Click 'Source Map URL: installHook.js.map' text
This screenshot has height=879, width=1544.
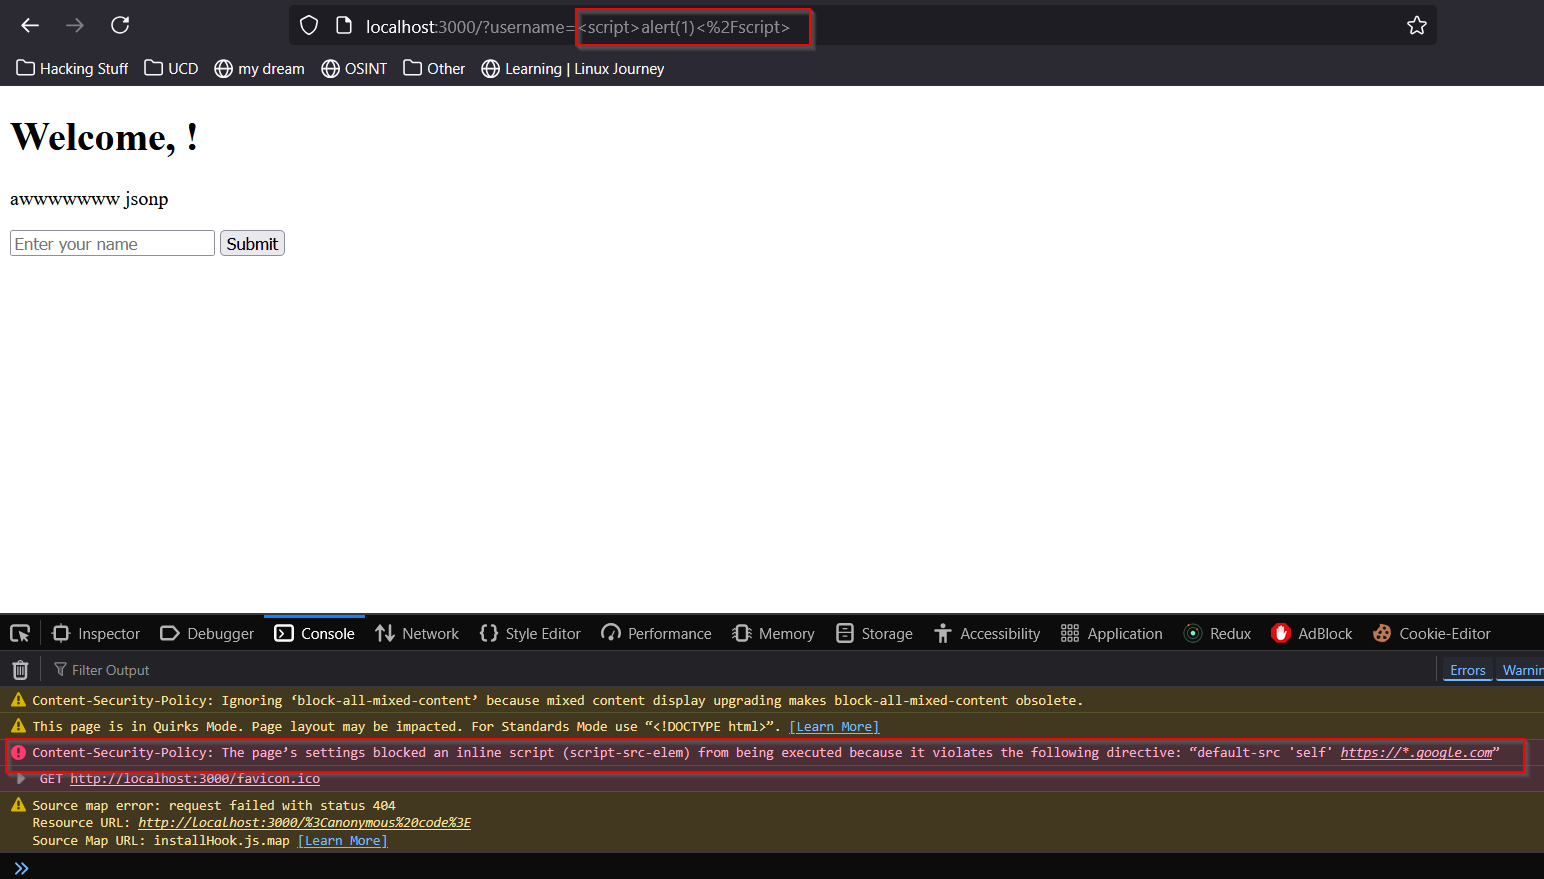tap(161, 841)
